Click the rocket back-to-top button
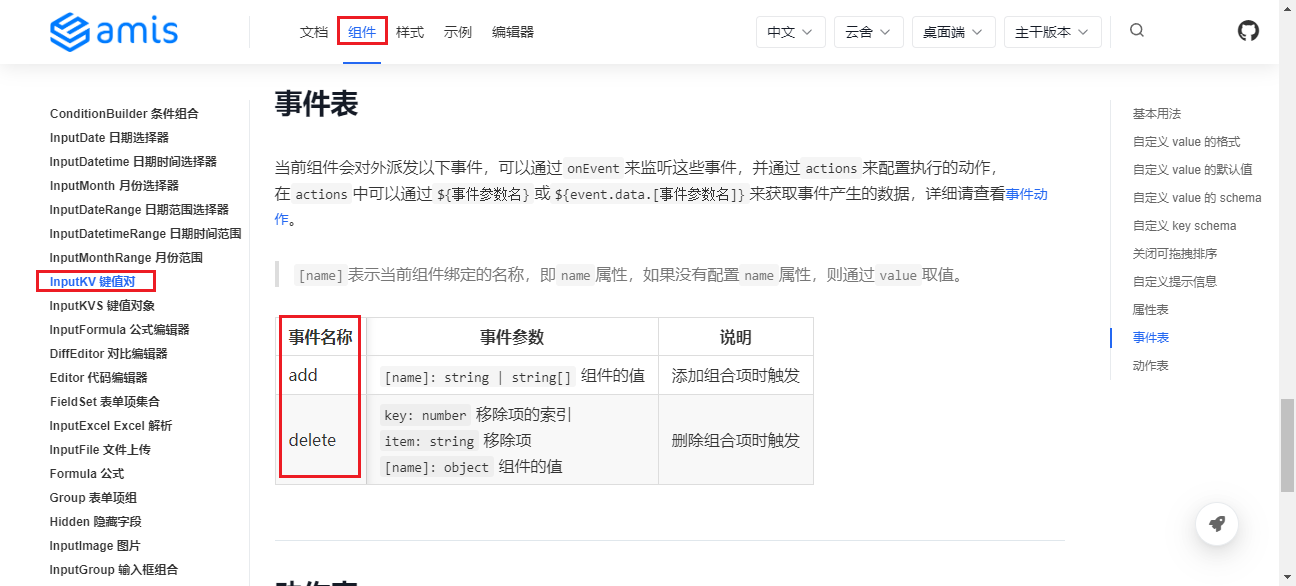The image size is (1296, 586). click(1217, 523)
